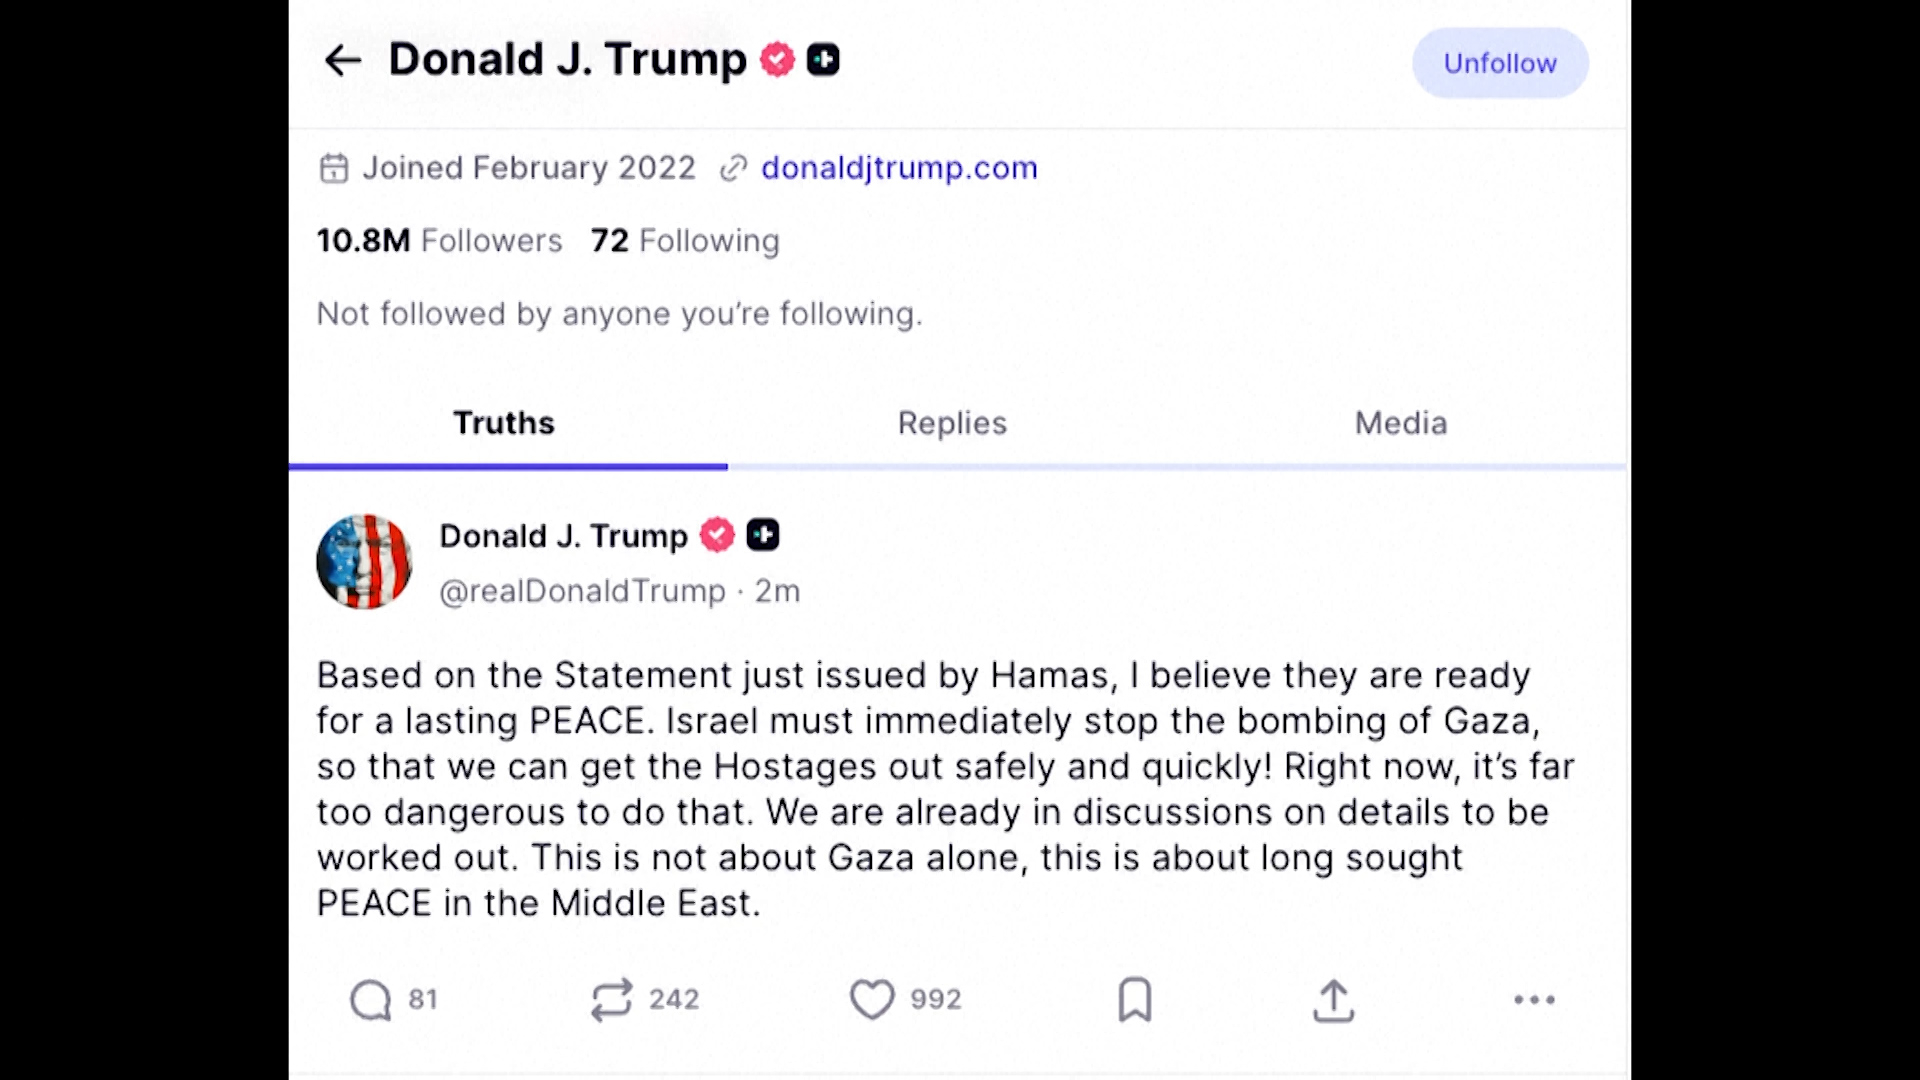Image resolution: width=1920 pixels, height=1080 pixels.
Task: Switch to the Replies tab
Action: pyautogui.click(x=952, y=423)
